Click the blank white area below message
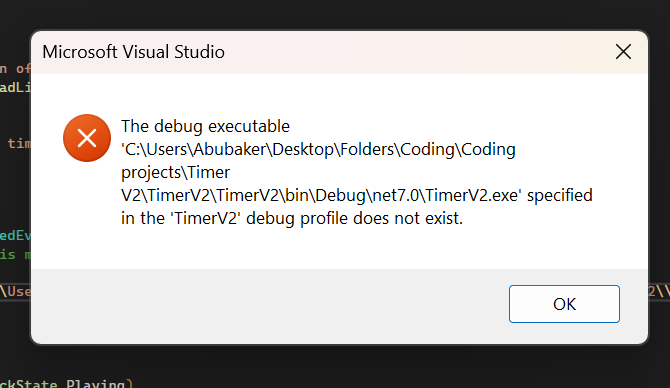670x388 pixels. pyautogui.click(x=340, y=250)
